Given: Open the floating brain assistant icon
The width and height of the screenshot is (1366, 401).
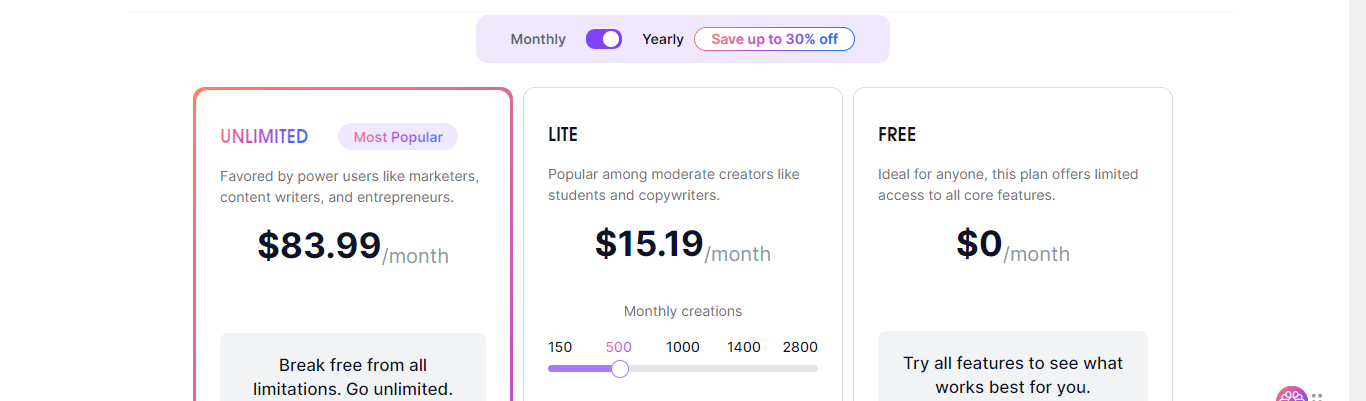Looking at the screenshot, I should click(1291, 396).
